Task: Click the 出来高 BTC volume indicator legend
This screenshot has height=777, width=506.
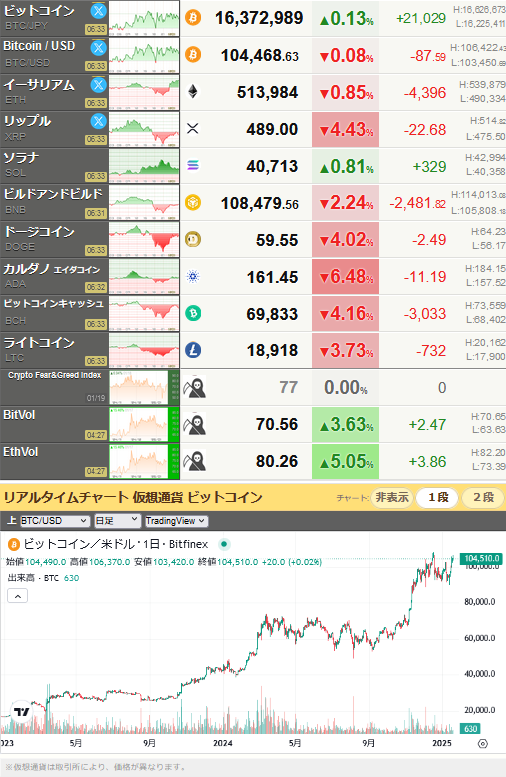Action: (43, 578)
